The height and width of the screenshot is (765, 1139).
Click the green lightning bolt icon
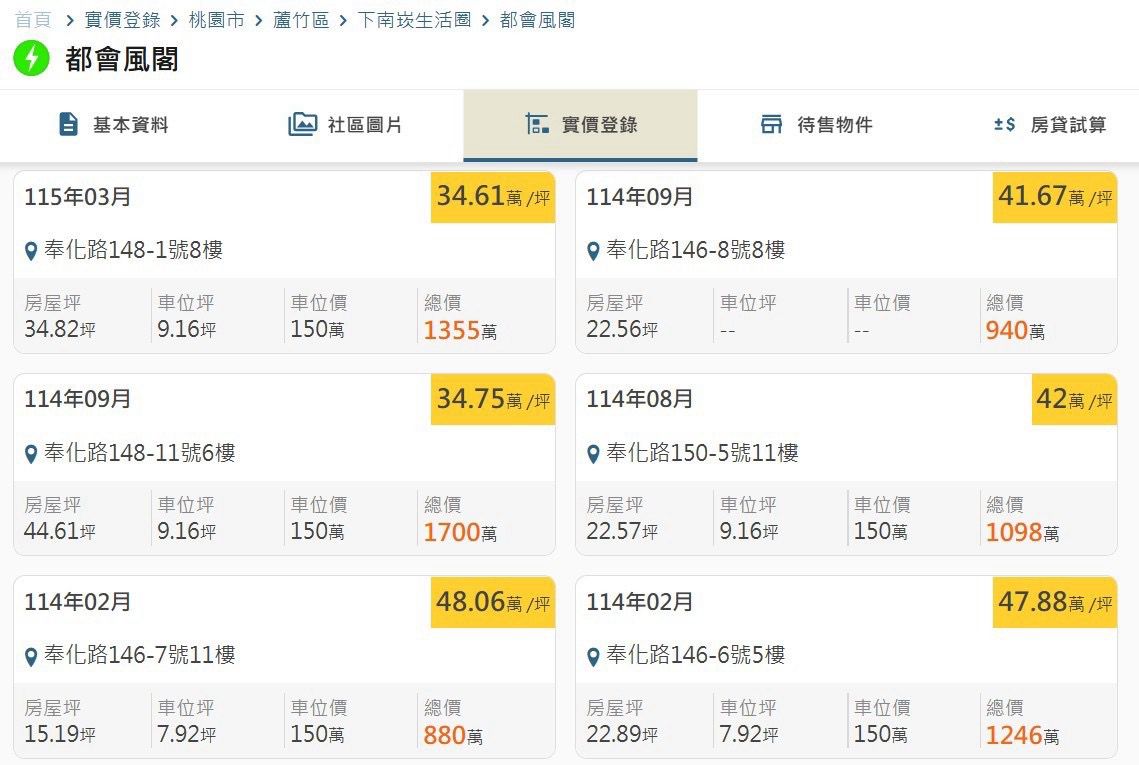point(31,58)
